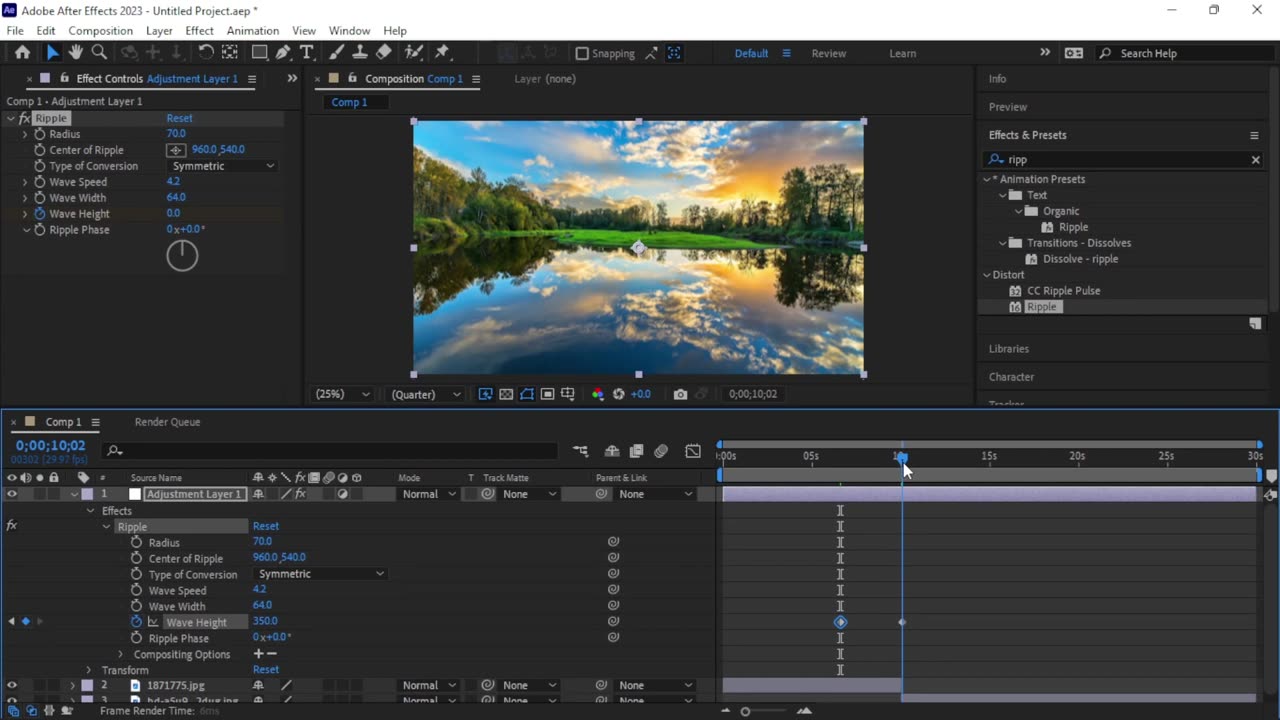1280x720 pixels.
Task: Select the Roto Brush tool
Action: pos(413,53)
